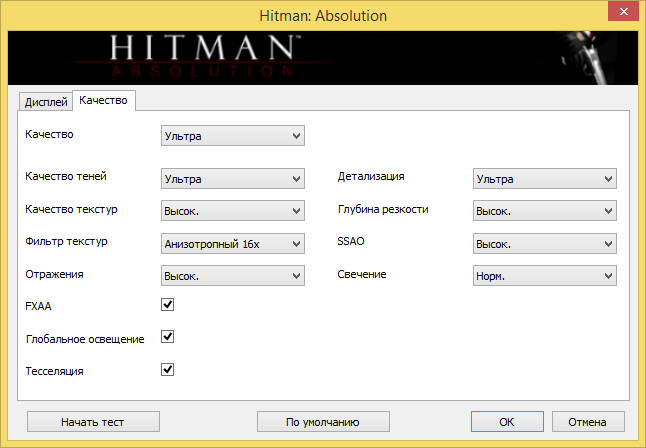
Task: Expand the Детализация dropdown
Action: [544, 179]
